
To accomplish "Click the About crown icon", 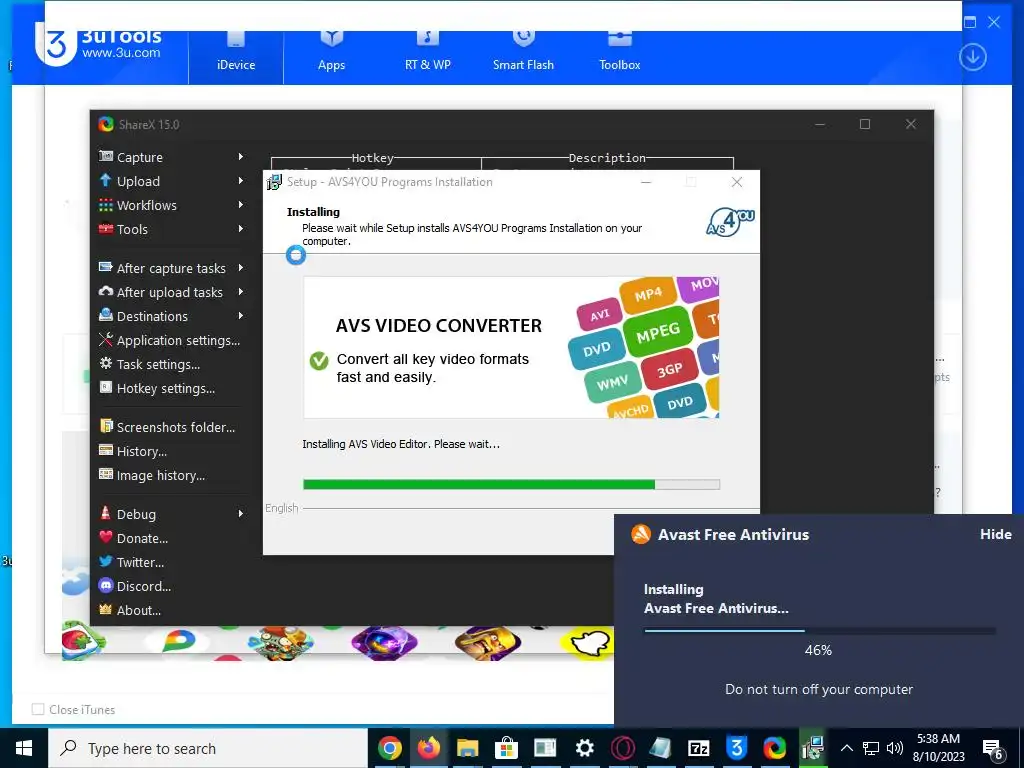I will (105, 609).
